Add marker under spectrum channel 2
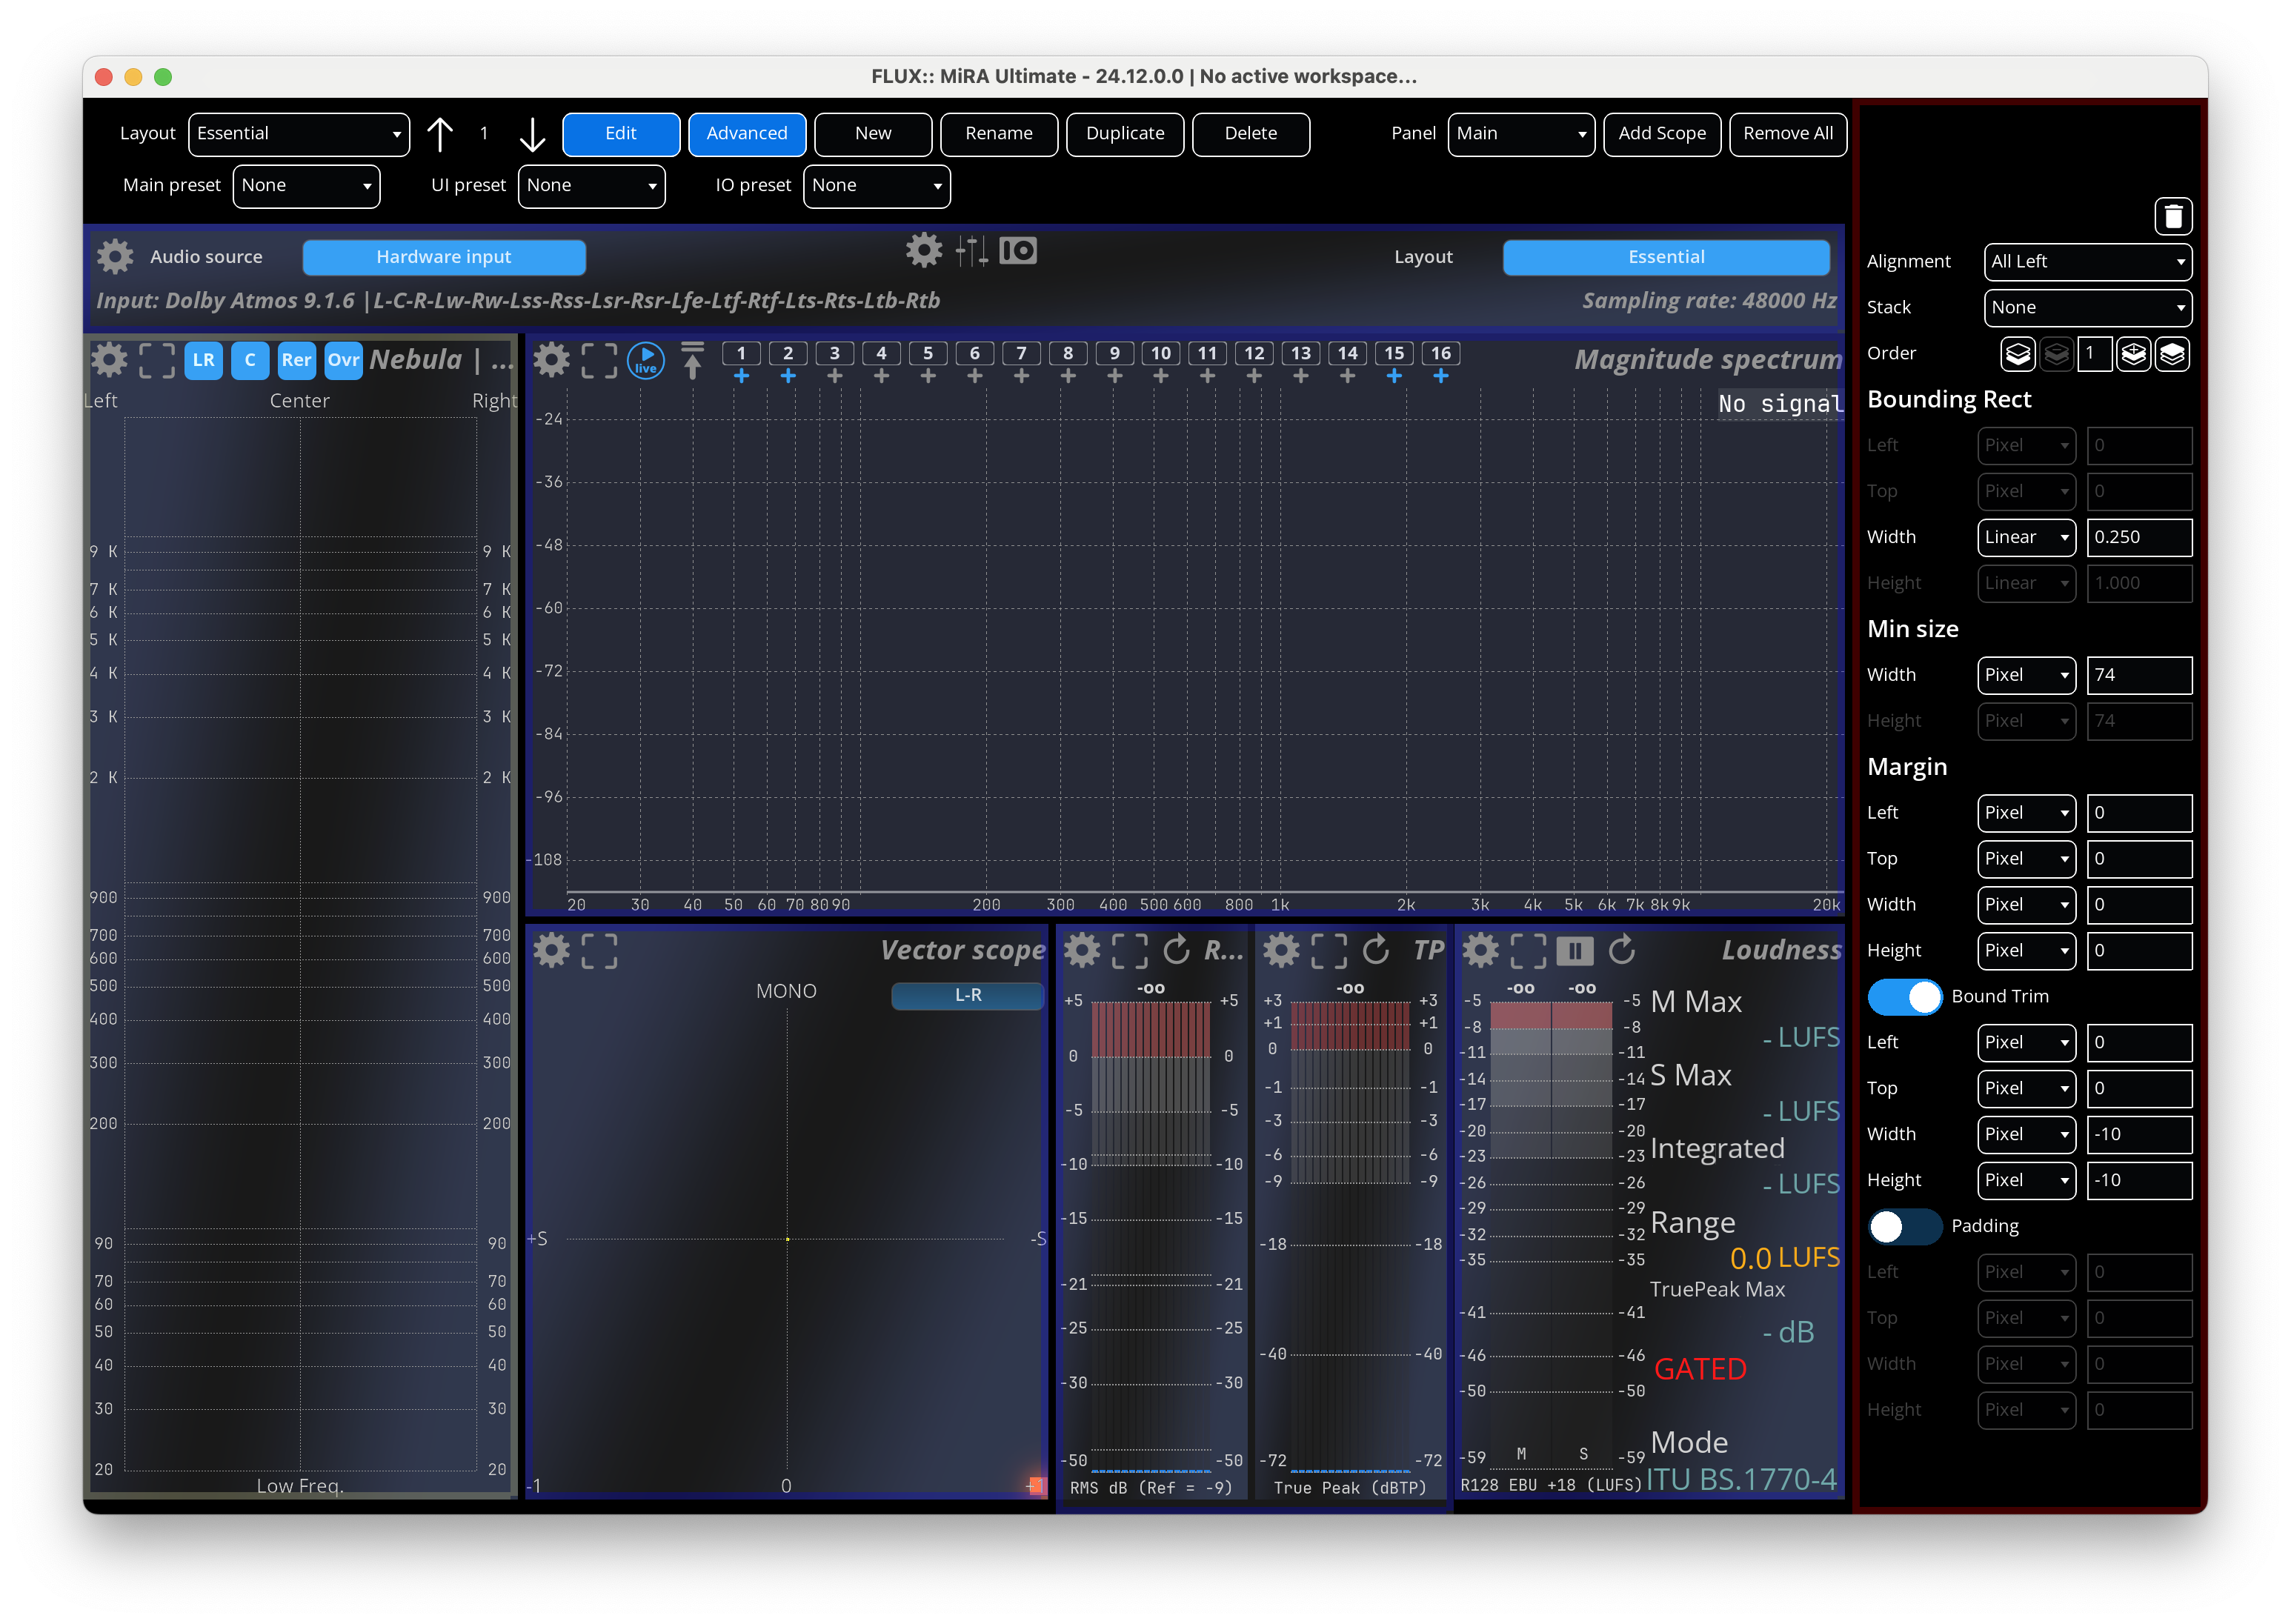This screenshot has width=2291, height=1624. click(787, 376)
